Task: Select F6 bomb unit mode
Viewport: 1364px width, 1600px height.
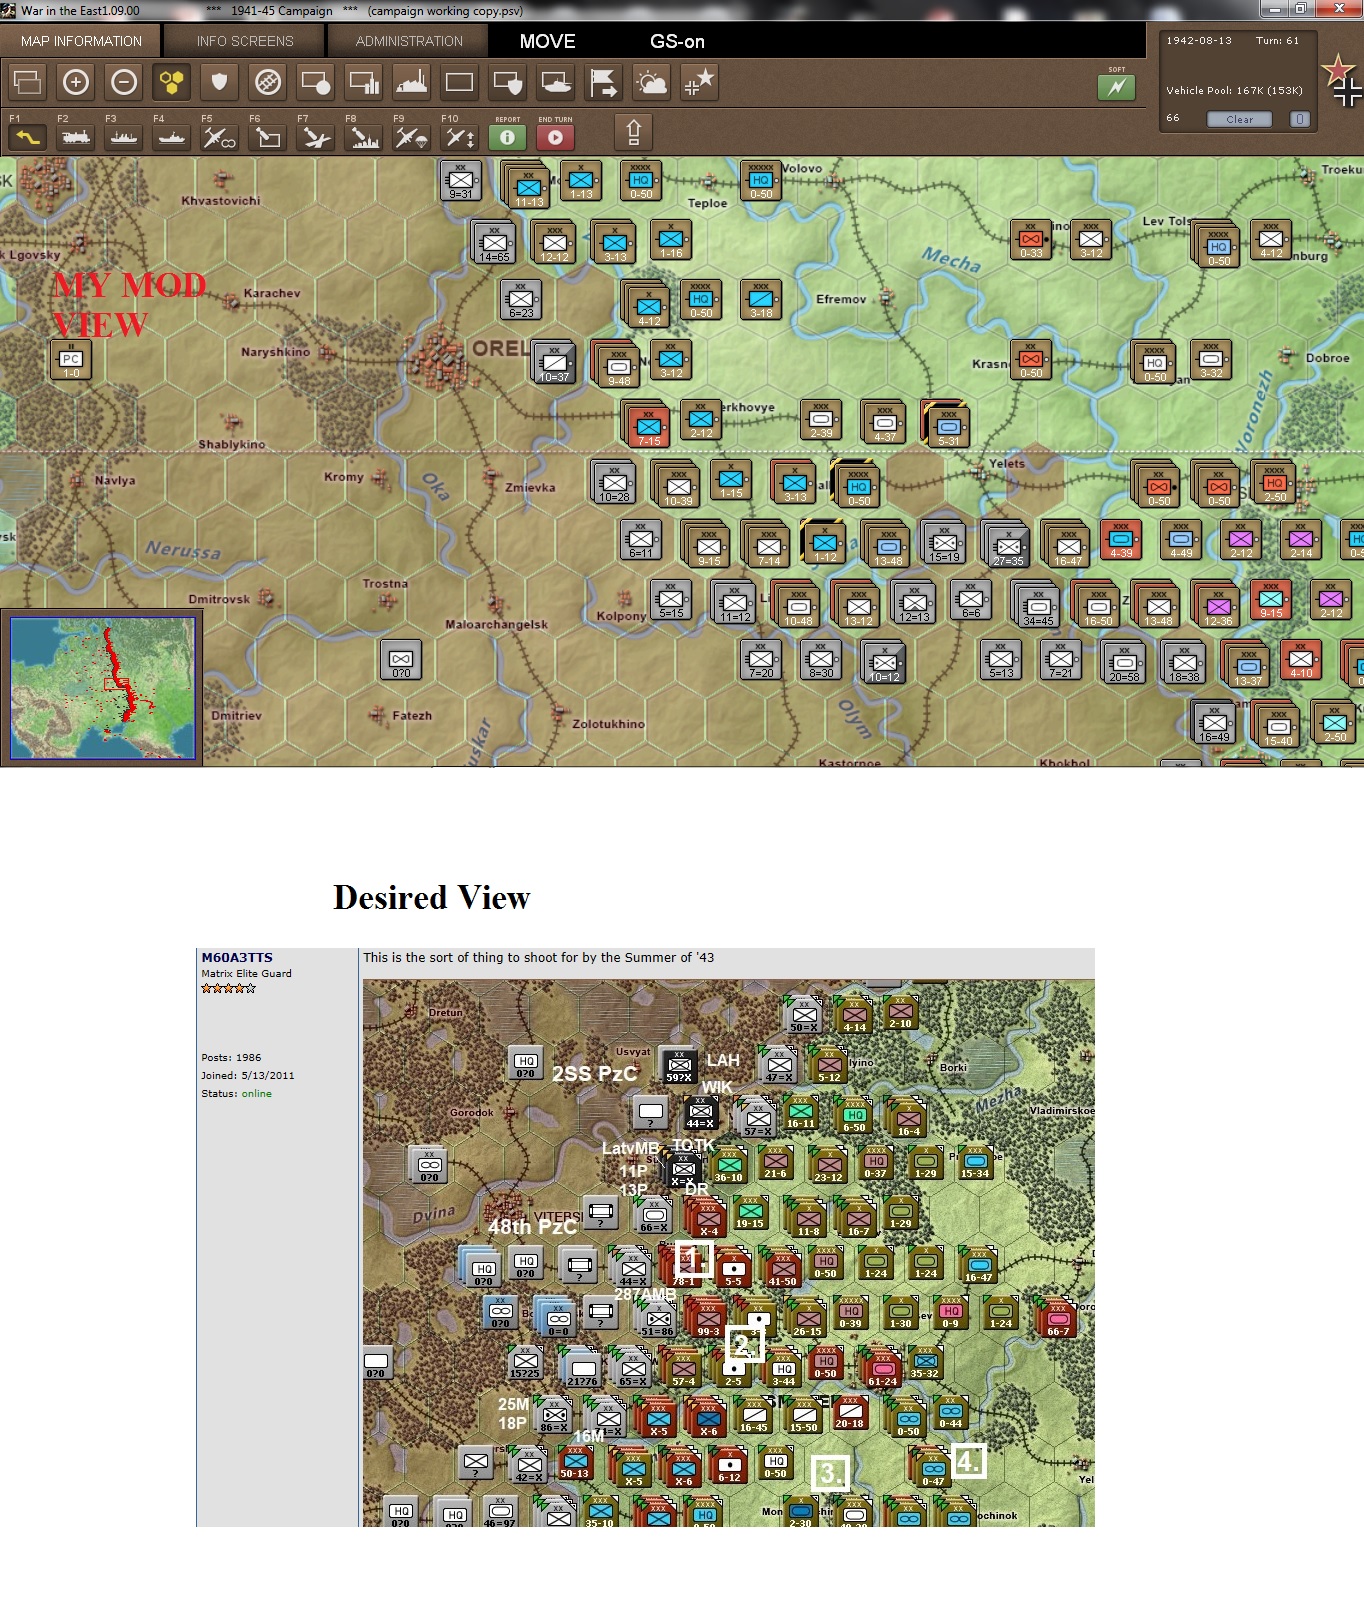Action: tap(268, 137)
